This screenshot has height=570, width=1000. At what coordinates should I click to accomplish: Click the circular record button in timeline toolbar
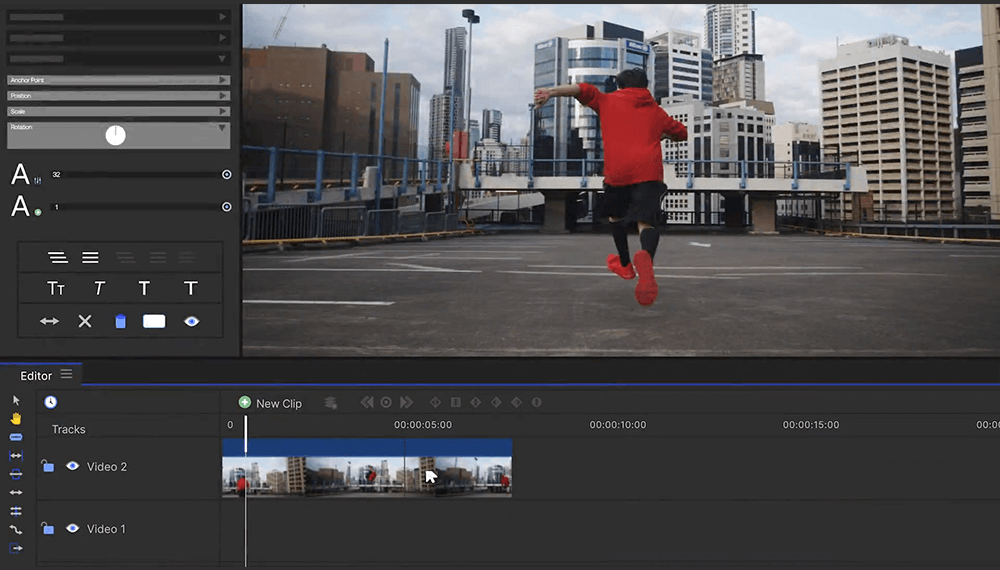(386, 402)
